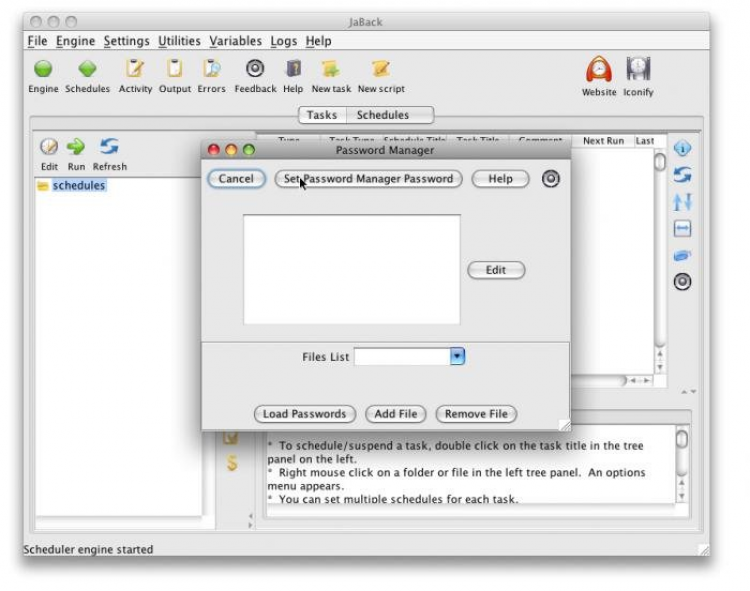Create a New task from toolbar

331,69
